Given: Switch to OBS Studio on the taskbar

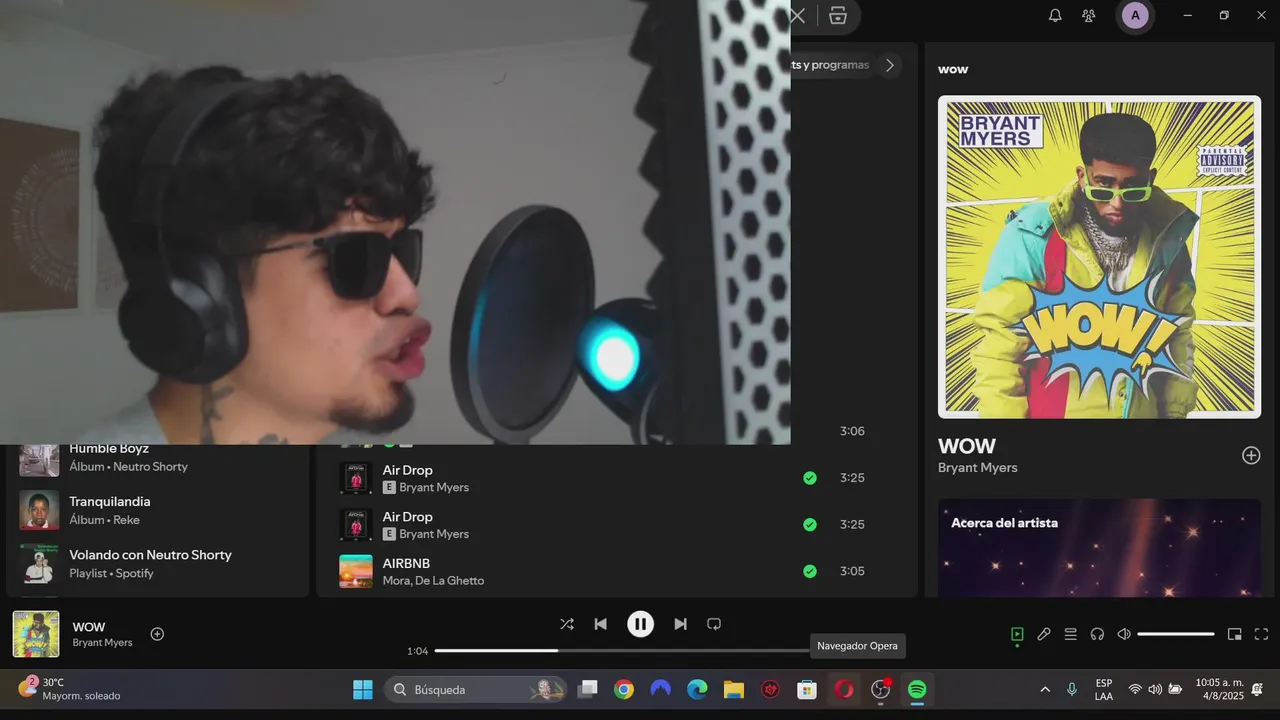Looking at the screenshot, I should [881, 689].
